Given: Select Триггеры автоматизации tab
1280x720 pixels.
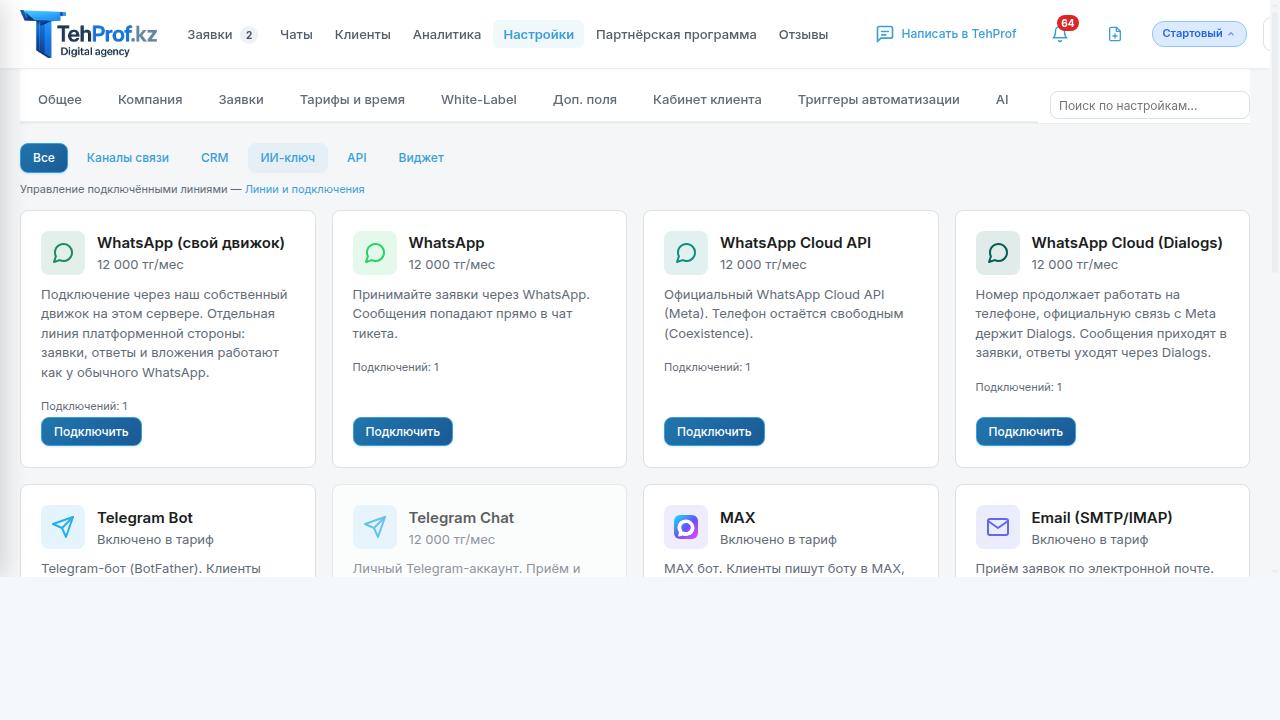Looking at the screenshot, I should pos(879,99).
